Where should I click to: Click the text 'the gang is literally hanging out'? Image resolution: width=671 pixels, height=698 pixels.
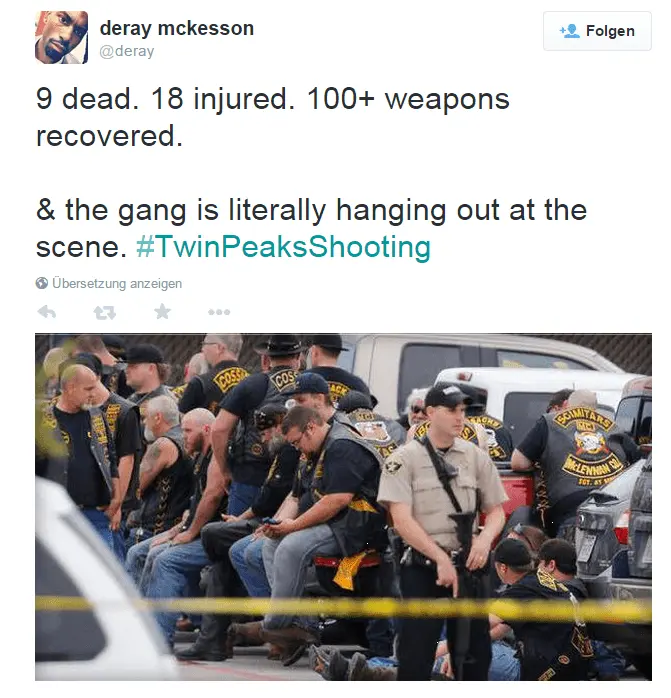click(282, 210)
